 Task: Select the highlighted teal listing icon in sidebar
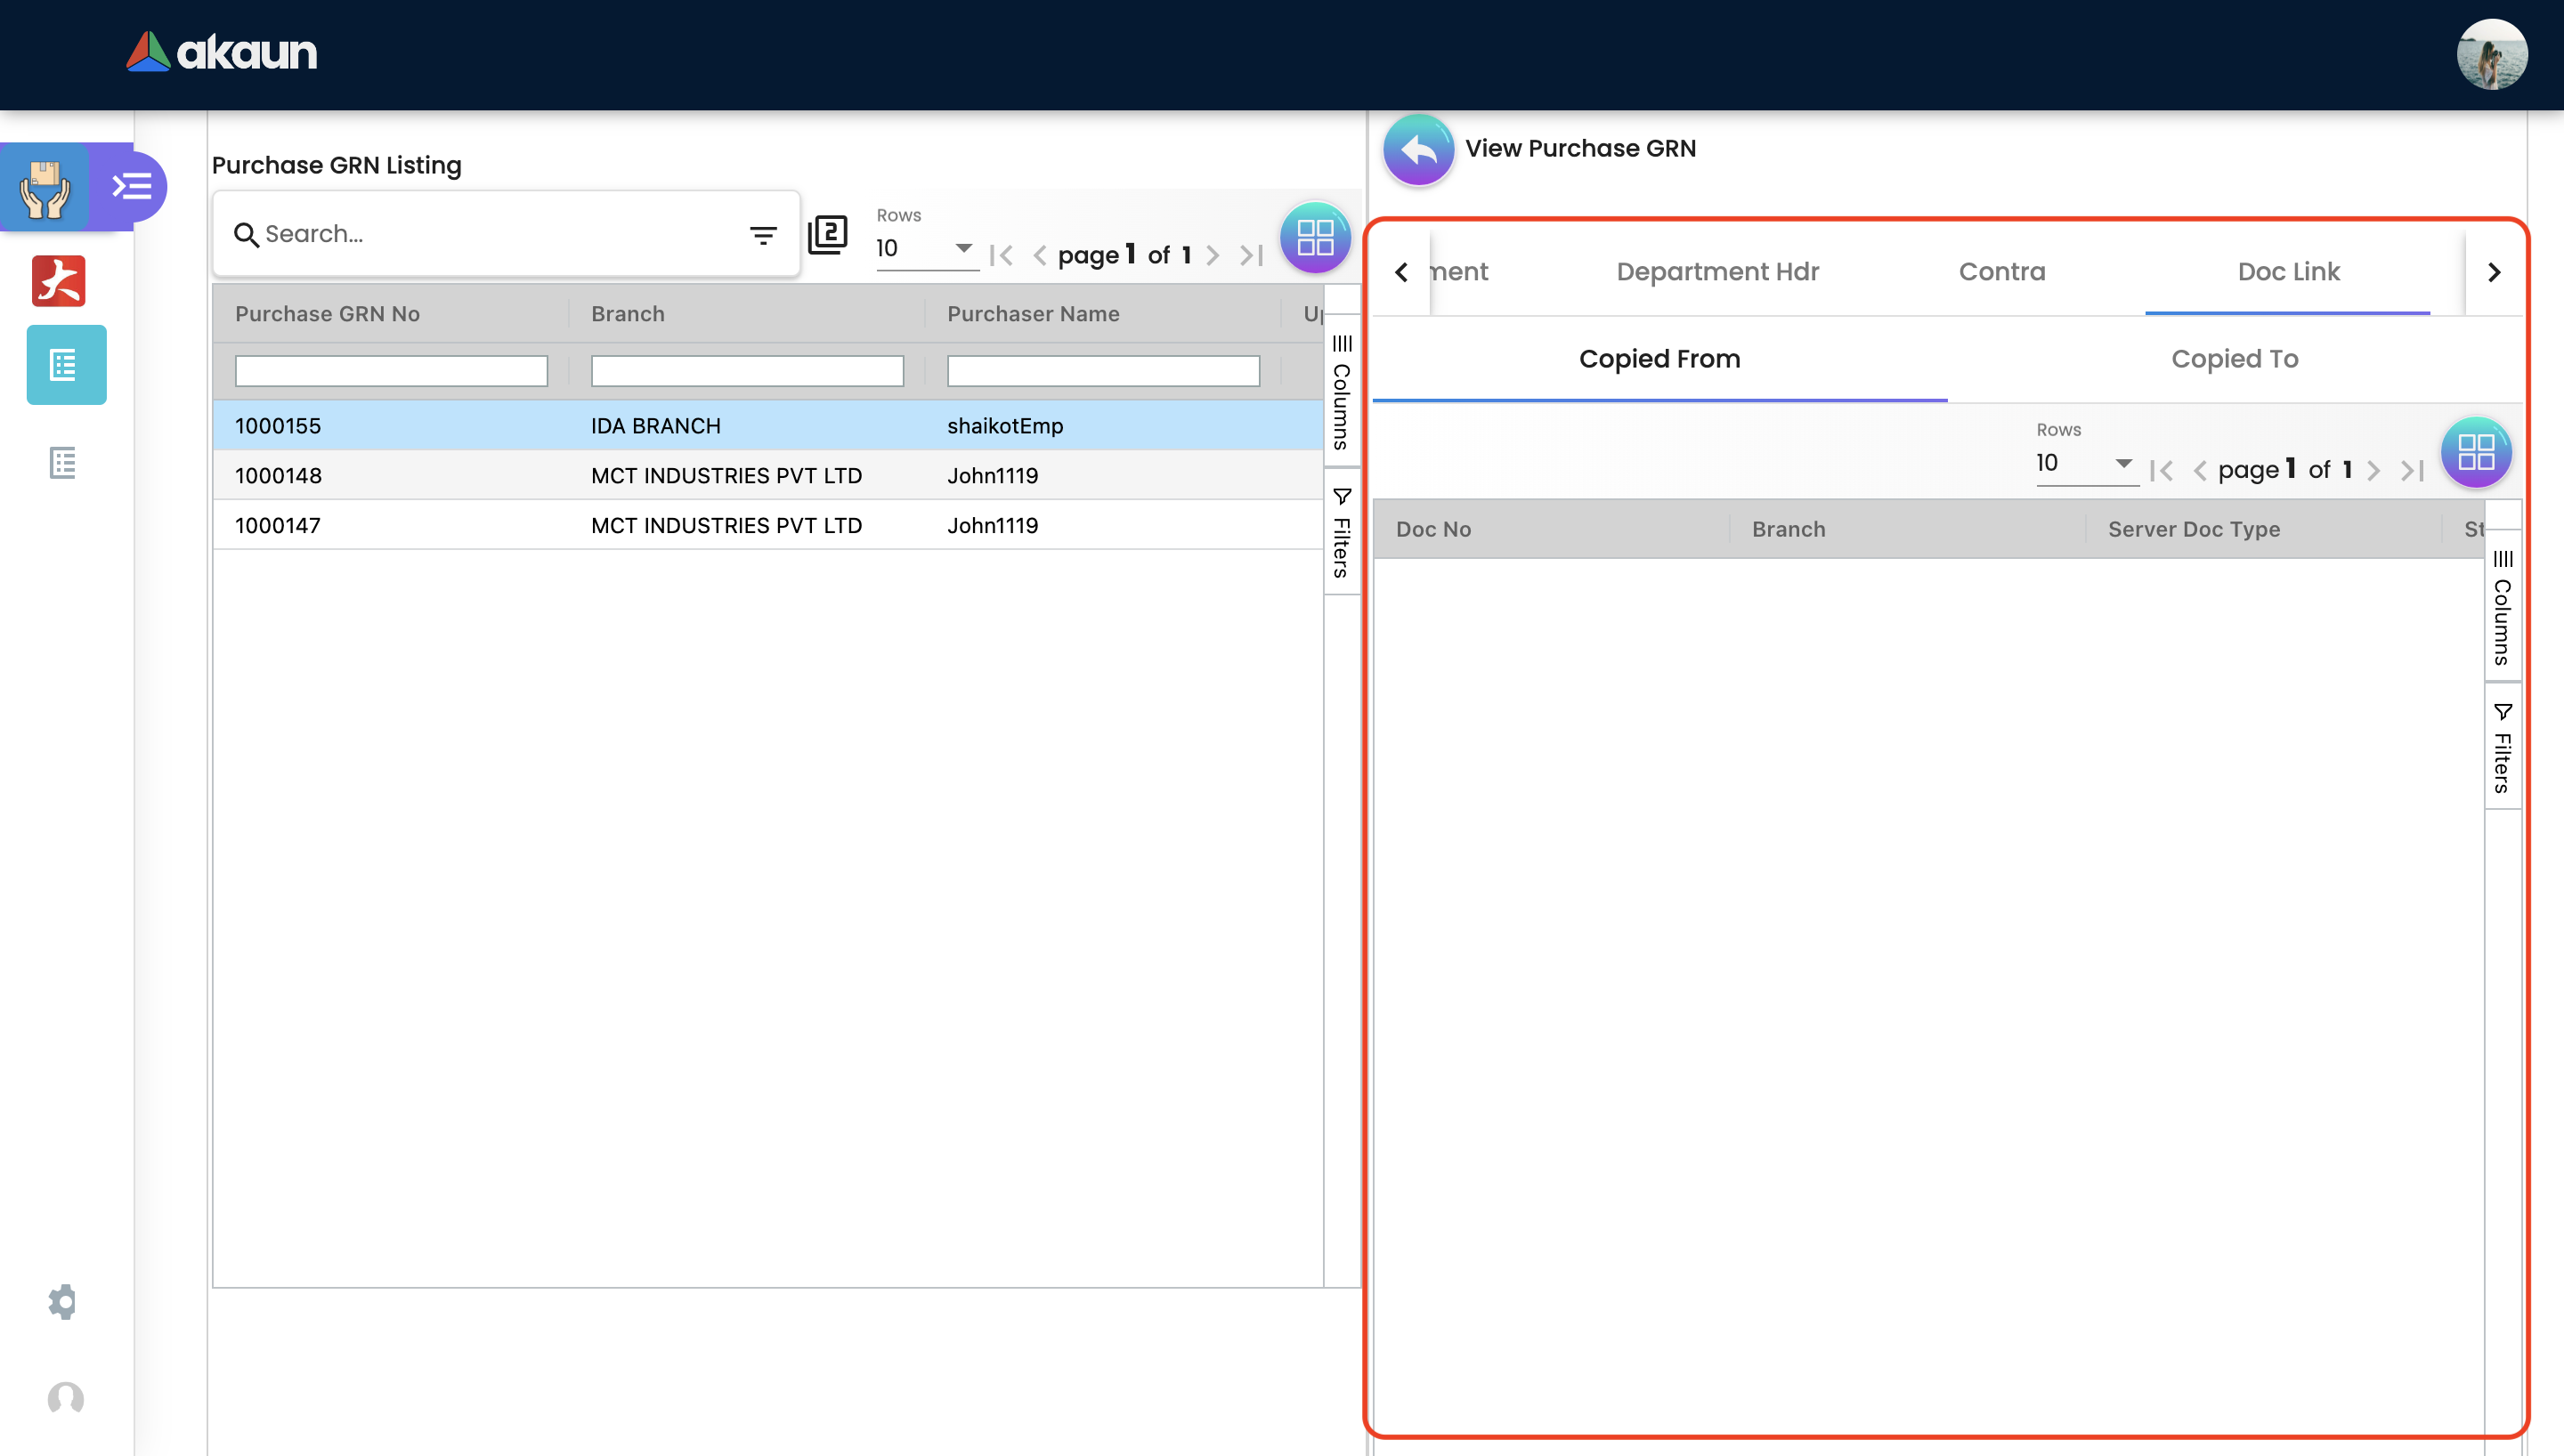coord(66,365)
